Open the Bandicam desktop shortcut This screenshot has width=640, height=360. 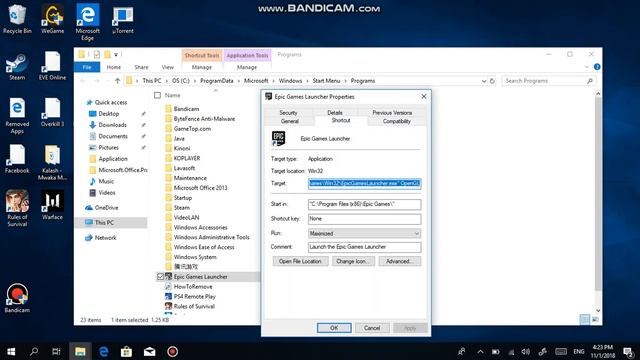pos(17,298)
